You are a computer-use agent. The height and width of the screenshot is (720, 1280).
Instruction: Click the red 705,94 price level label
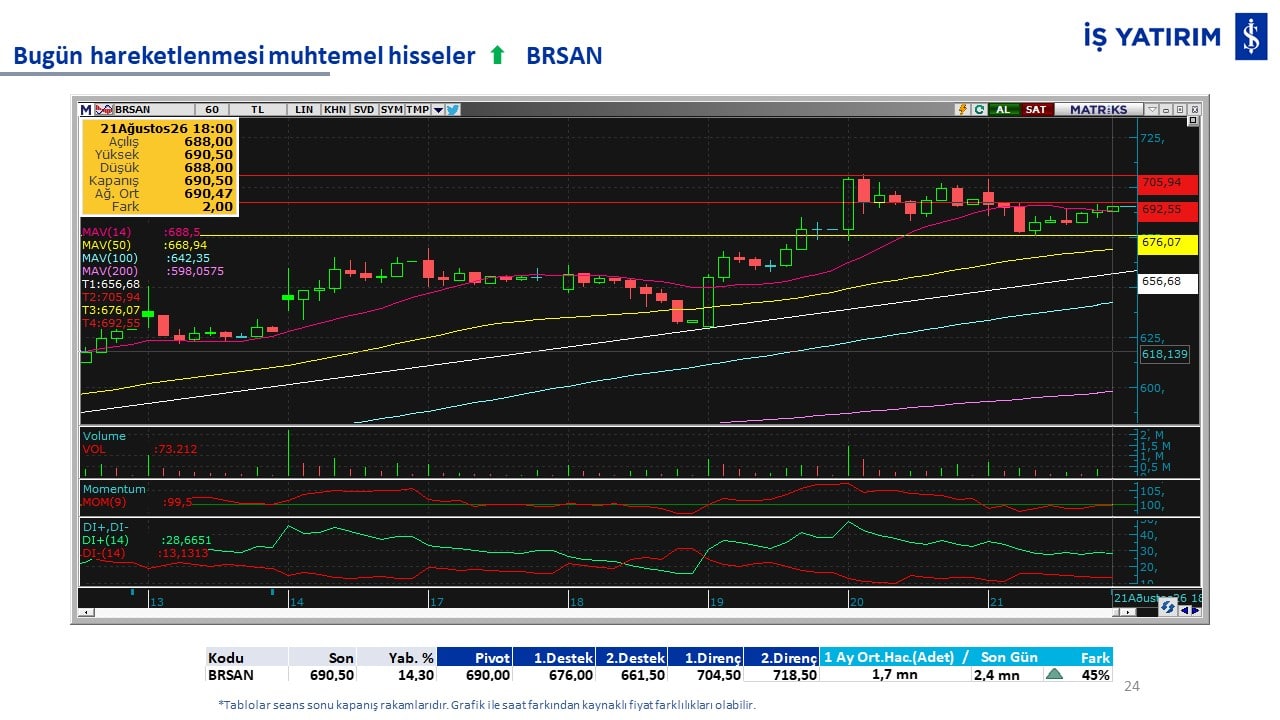pos(1169,183)
